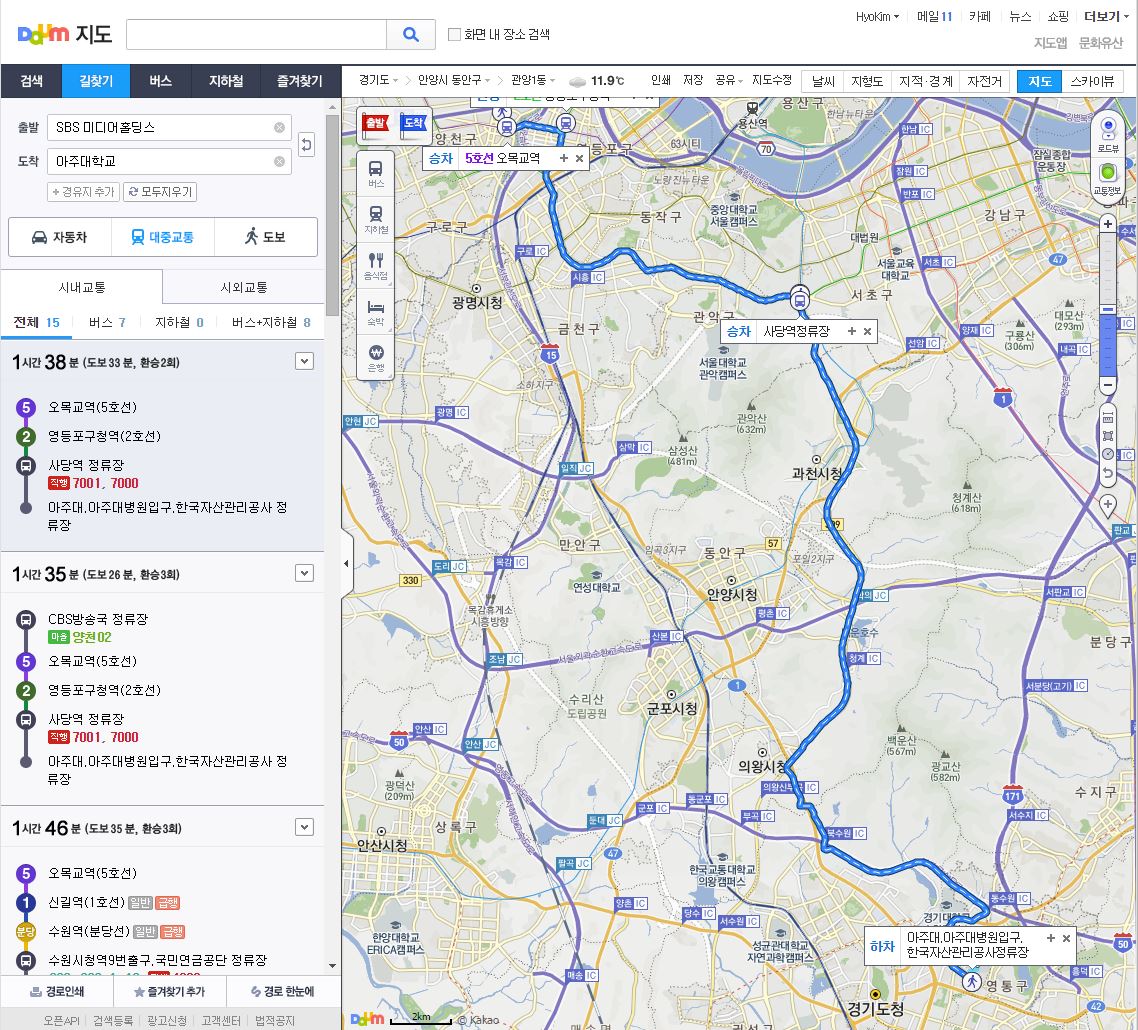Click the 경유지 추가 button
Image resolution: width=1138 pixels, height=1030 pixels.
click(x=83, y=192)
